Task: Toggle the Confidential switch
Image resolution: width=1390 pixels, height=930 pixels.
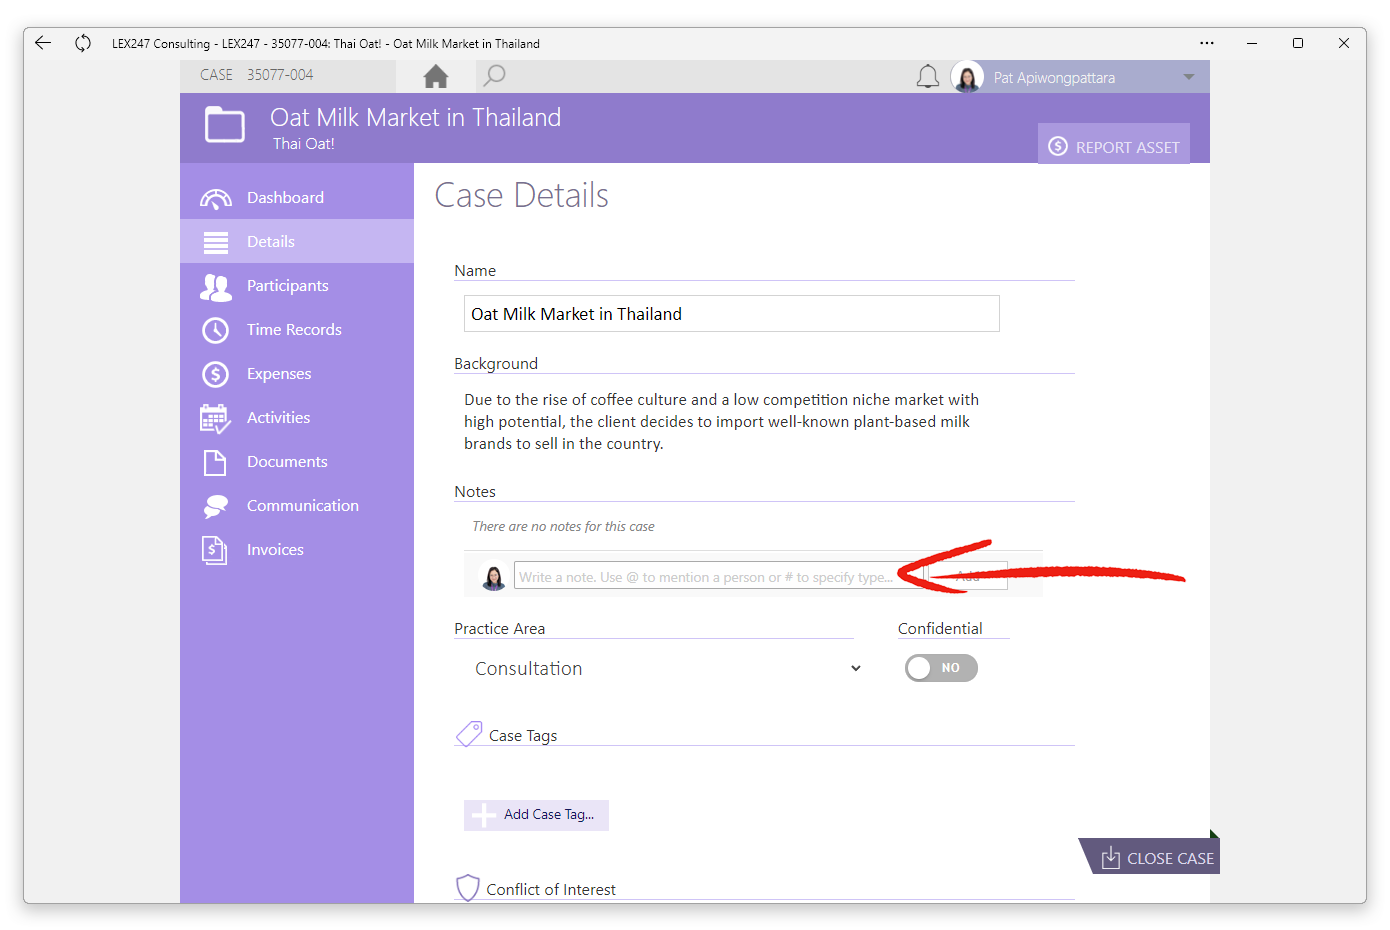Action: pos(941,668)
